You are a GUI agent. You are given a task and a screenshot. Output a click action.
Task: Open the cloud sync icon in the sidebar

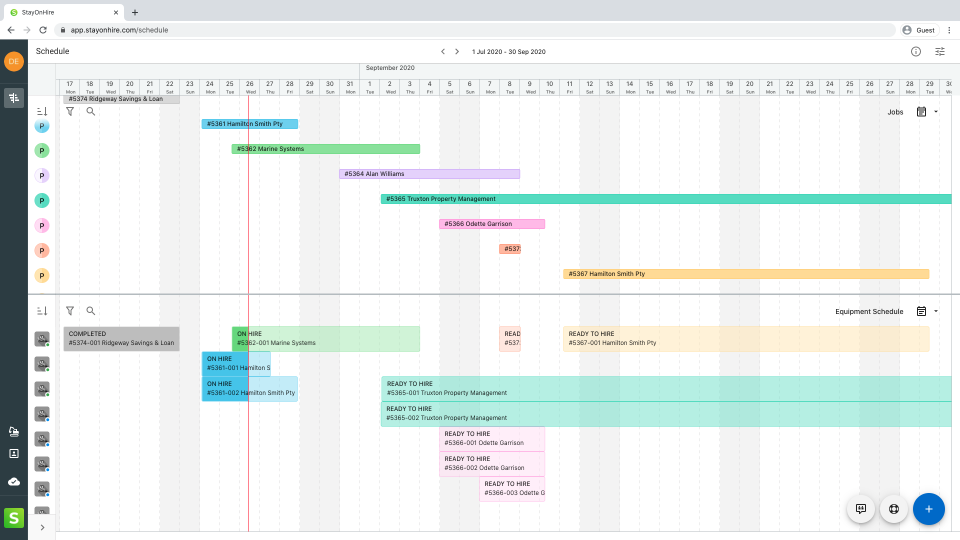[x=13, y=482]
